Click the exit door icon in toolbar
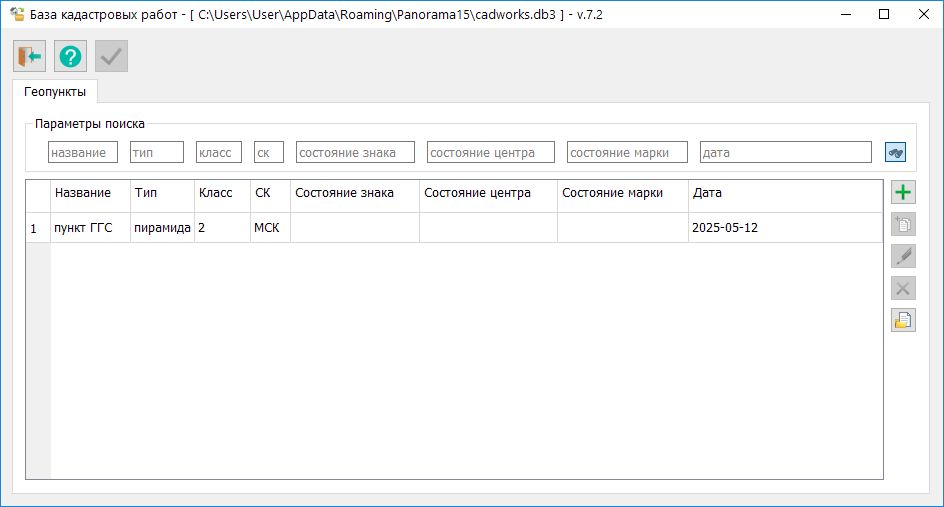The height and width of the screenshot is (507, 944). coord(30,56)
